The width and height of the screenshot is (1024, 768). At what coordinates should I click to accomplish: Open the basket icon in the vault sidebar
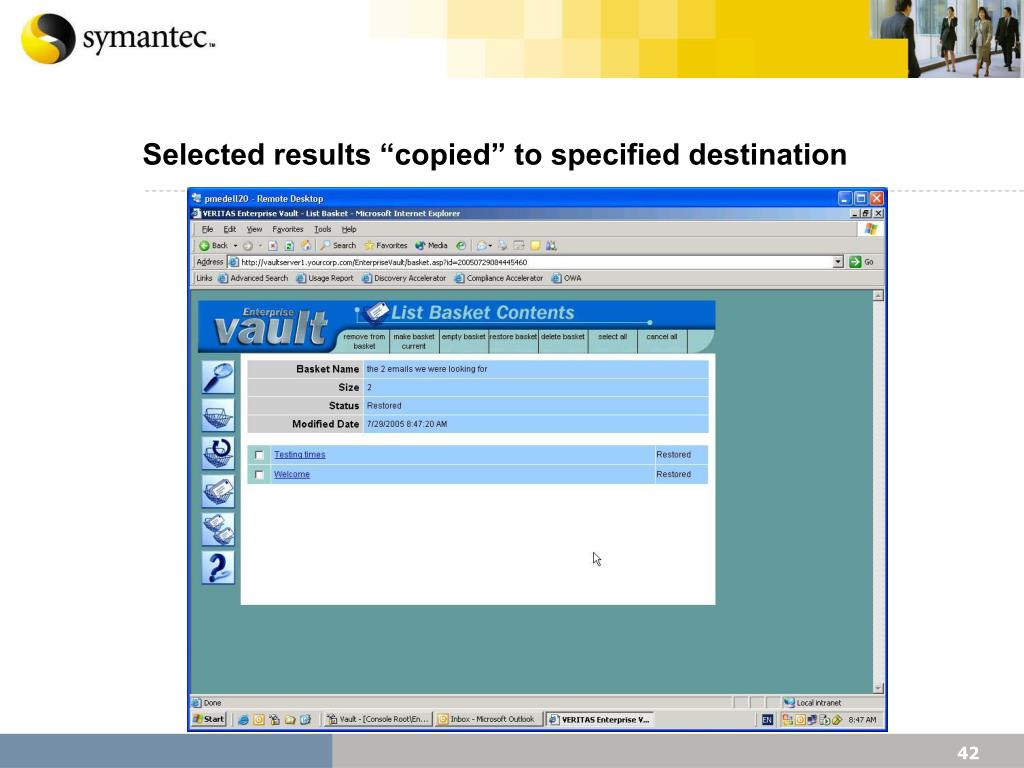click(x=218, y=415)
